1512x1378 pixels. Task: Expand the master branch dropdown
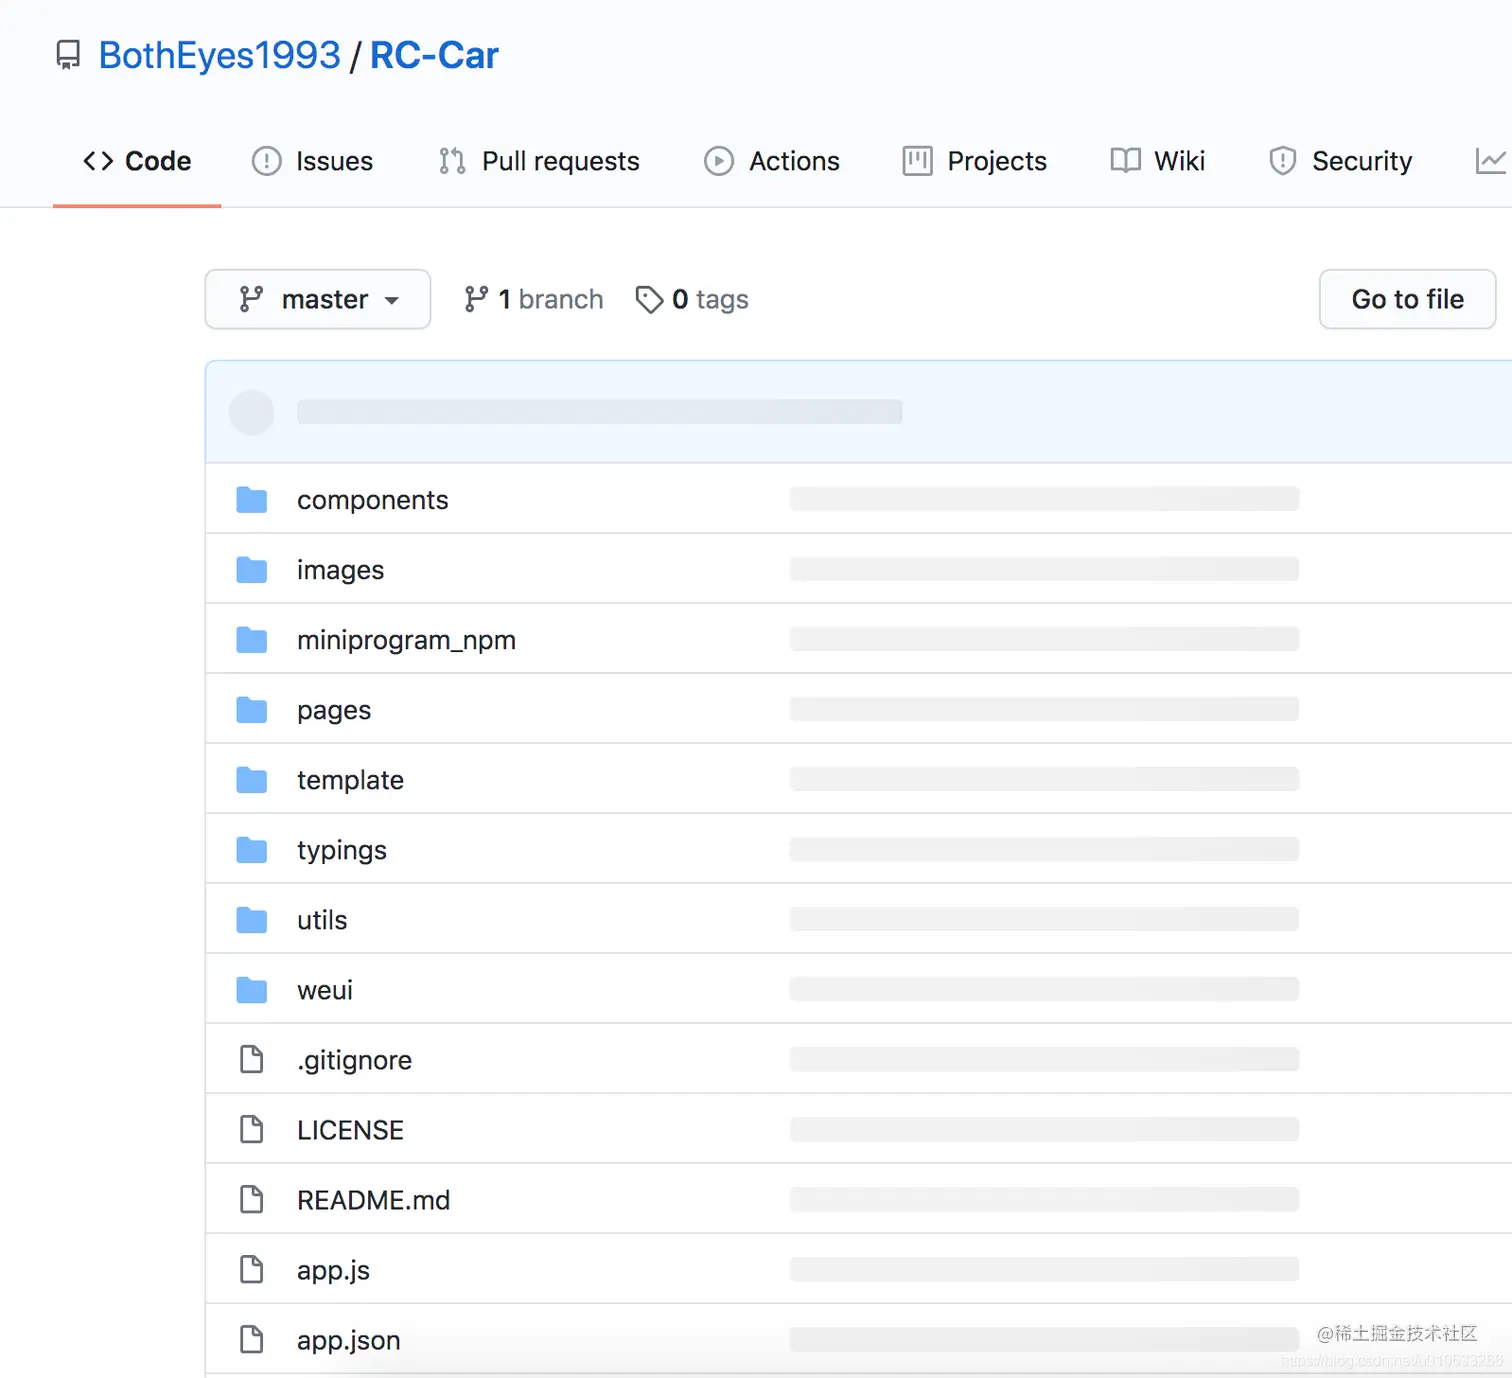coord(318,299)
